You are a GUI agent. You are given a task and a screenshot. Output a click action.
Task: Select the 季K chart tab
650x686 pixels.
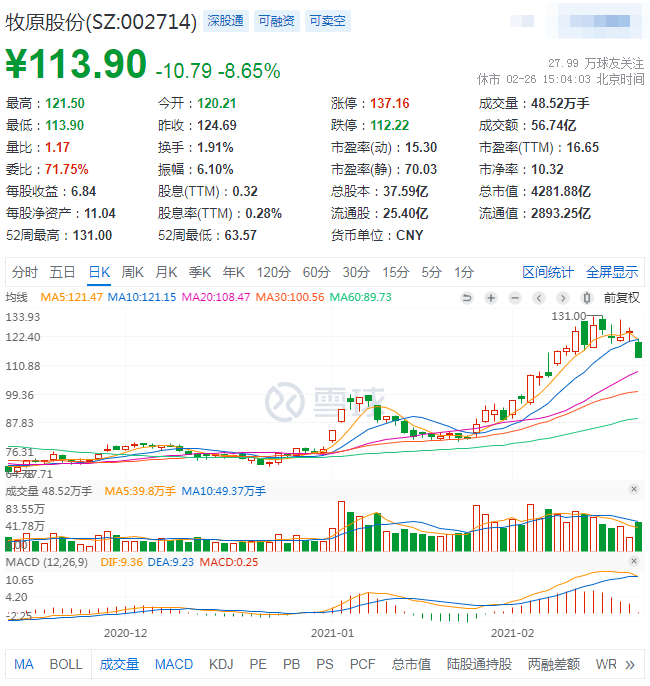pyautogui.click(x=200, y=272)
